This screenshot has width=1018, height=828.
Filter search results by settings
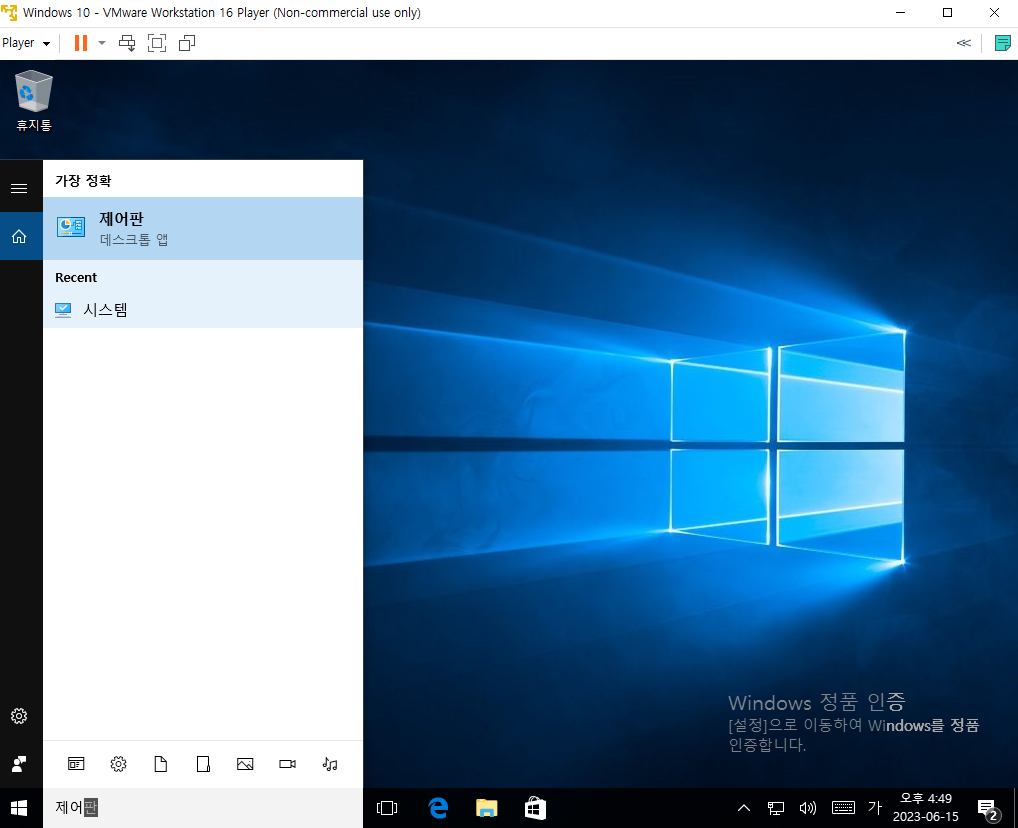(118, 764)
